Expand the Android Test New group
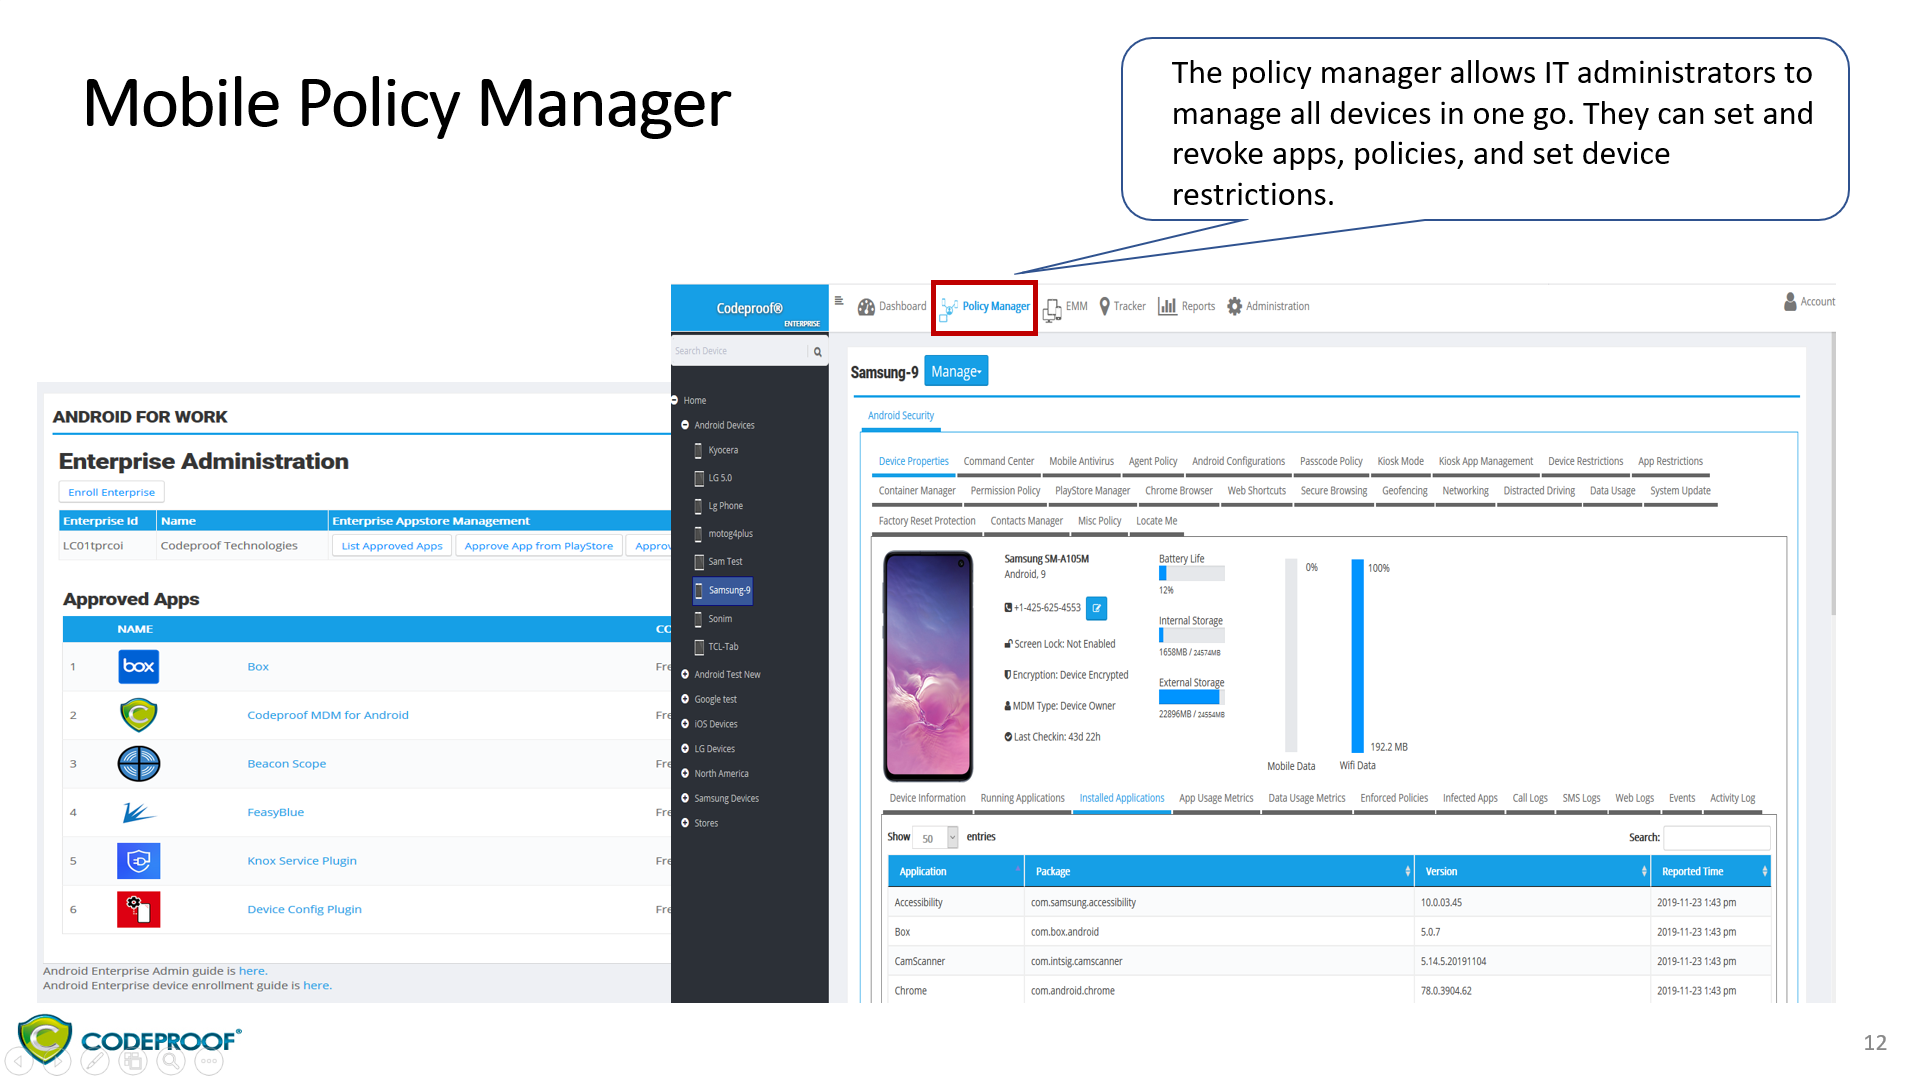1920x1080 pixels. [685, 674]
